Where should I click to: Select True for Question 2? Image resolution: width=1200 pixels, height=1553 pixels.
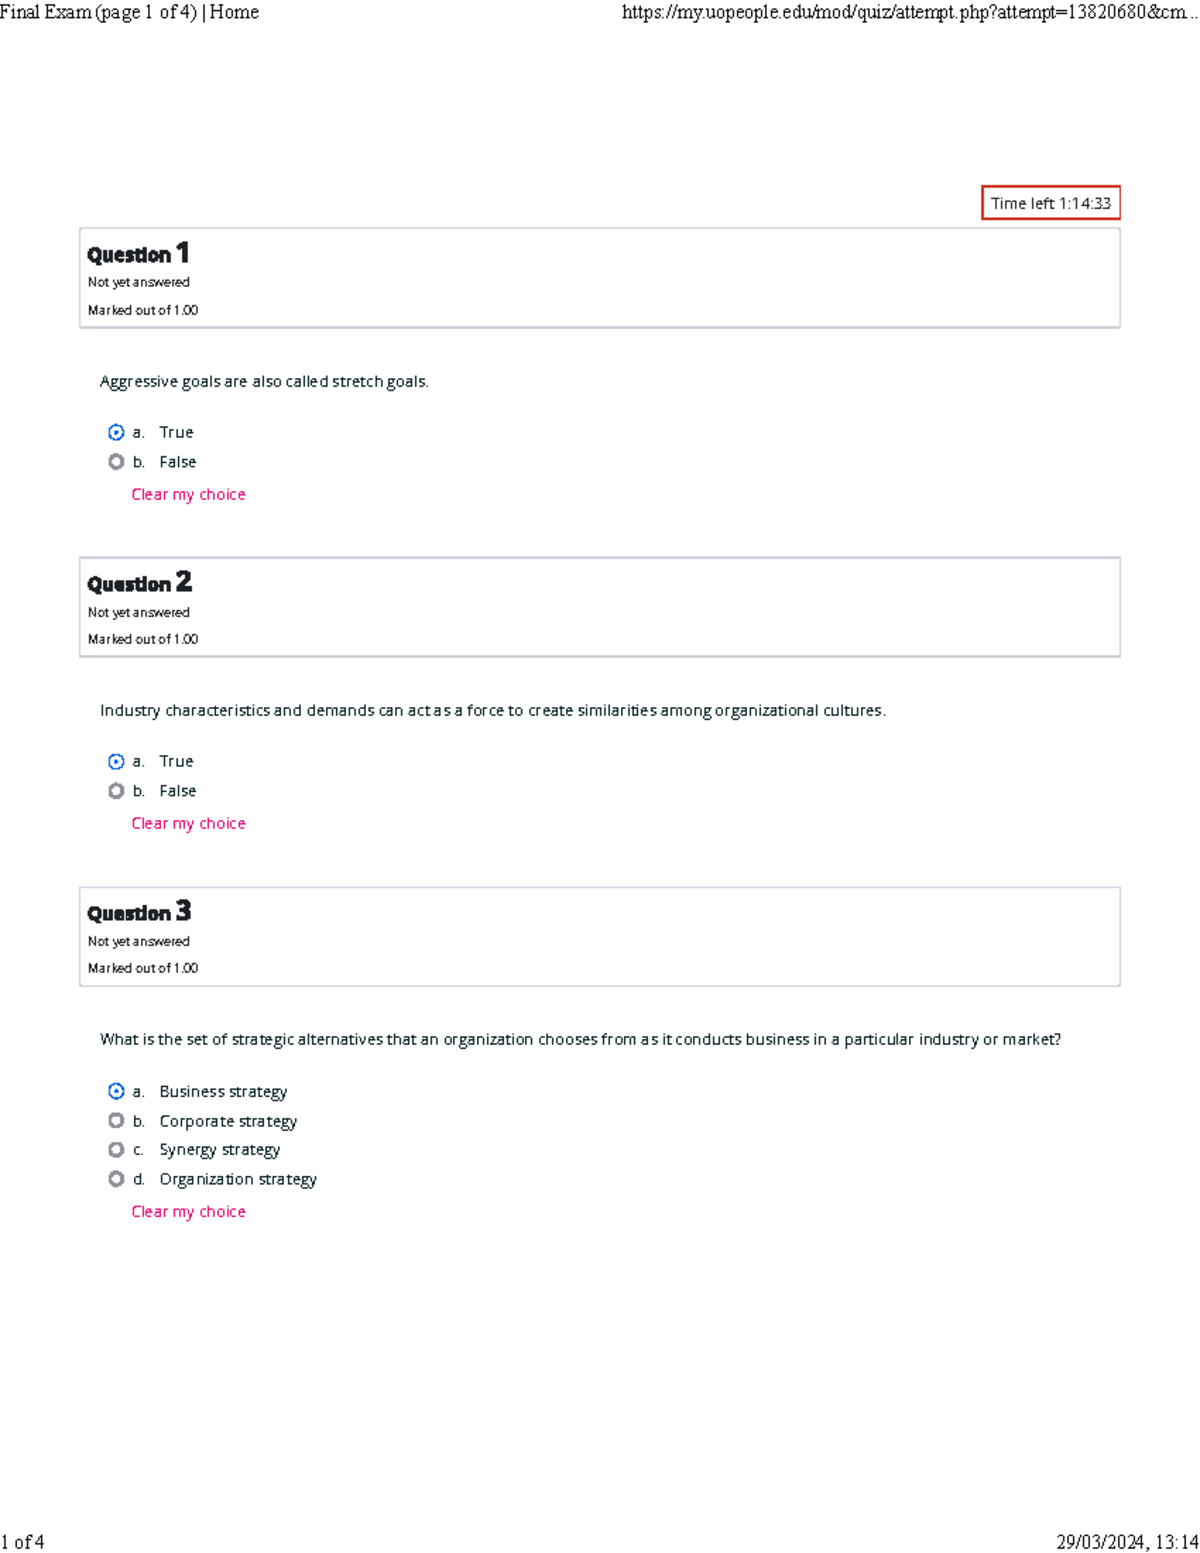(116, 761)
